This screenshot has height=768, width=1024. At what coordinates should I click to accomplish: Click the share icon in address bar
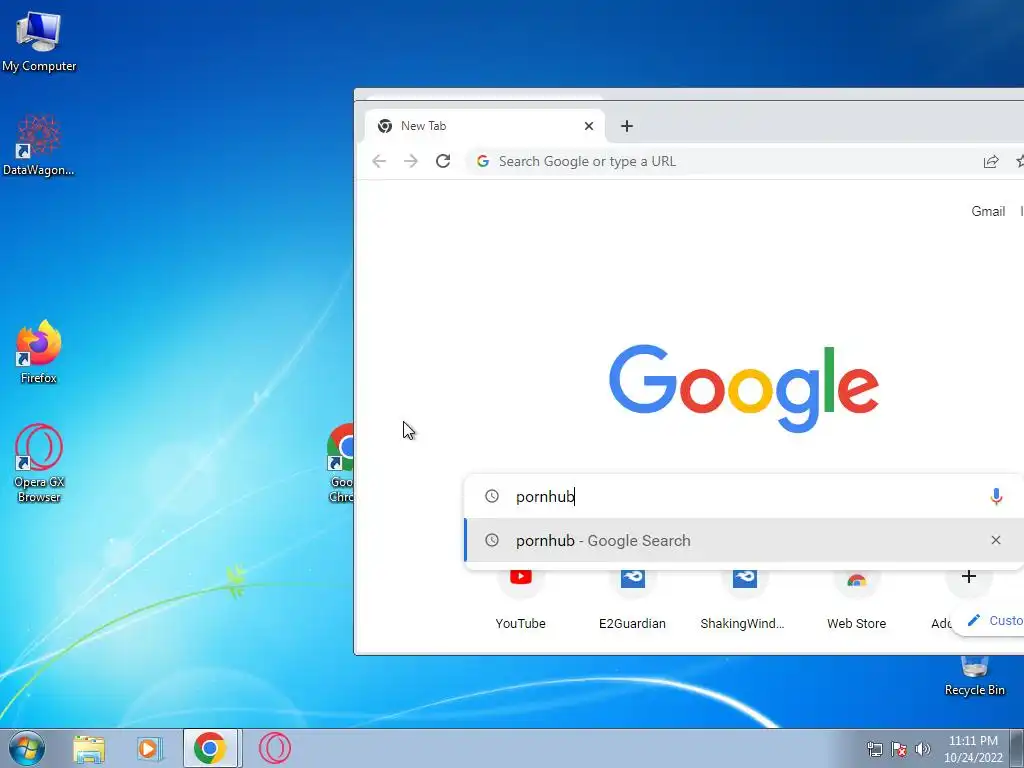[991, 161]
